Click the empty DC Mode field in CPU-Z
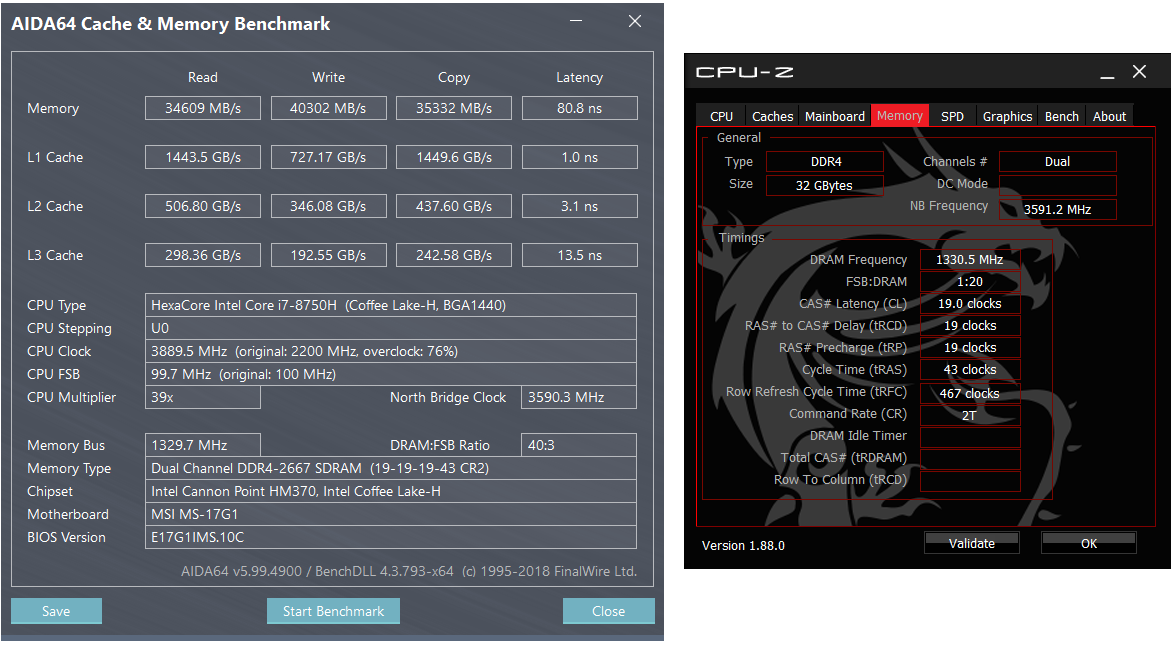 tap(1058, 184)
